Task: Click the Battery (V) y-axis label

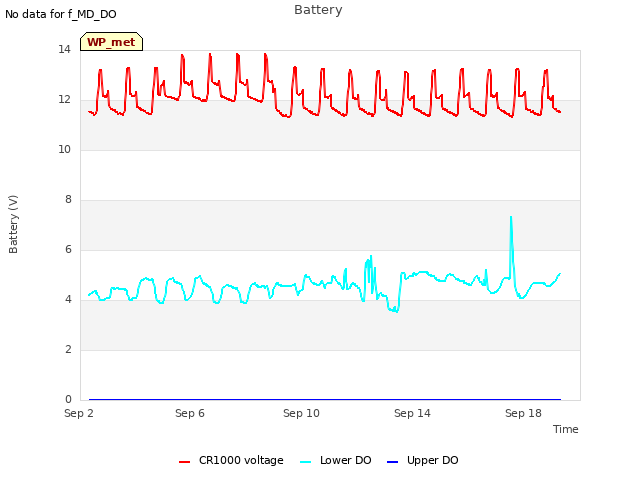Action: click(13, 224)
